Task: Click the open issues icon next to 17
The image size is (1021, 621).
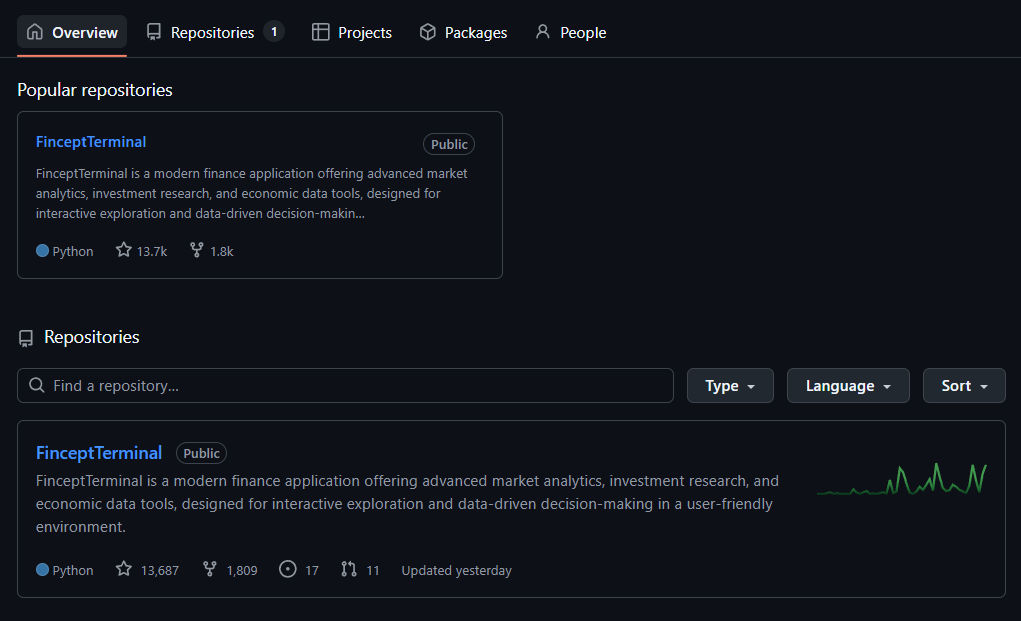Action: tap(287, 569)
